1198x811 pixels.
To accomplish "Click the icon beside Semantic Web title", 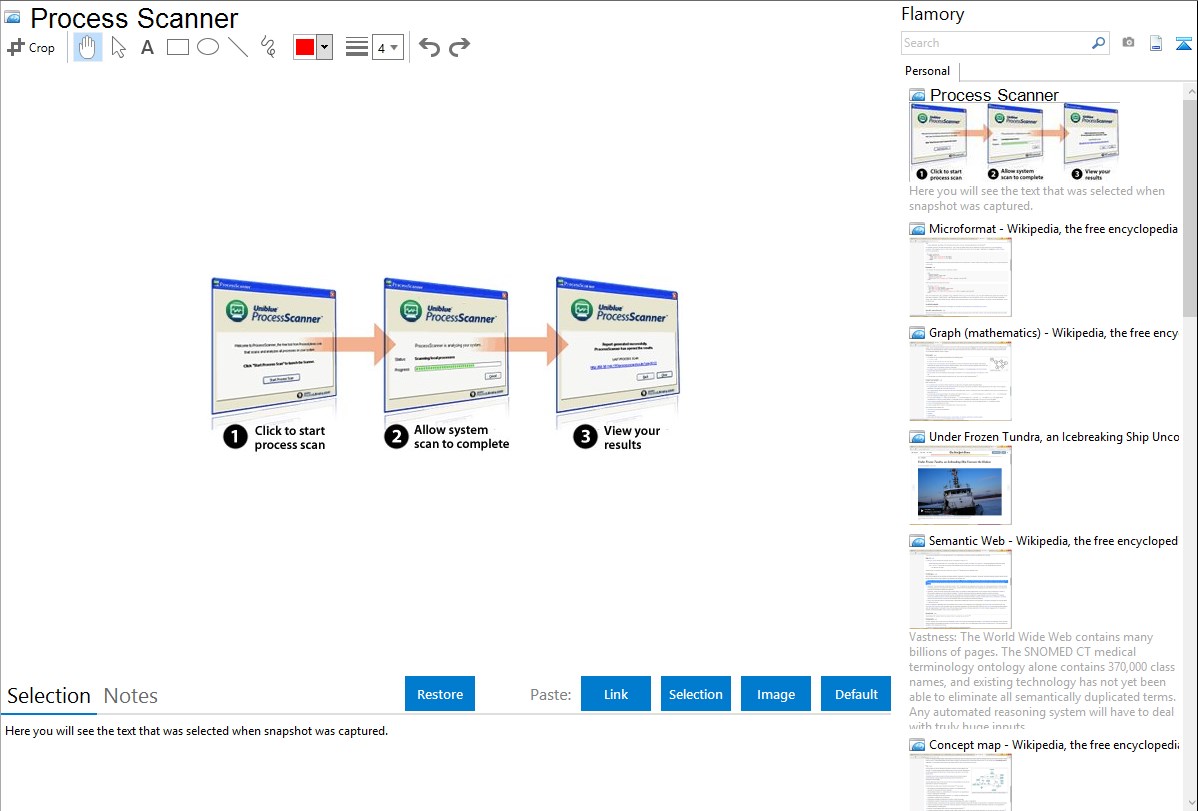I will (x=917, y=540).
